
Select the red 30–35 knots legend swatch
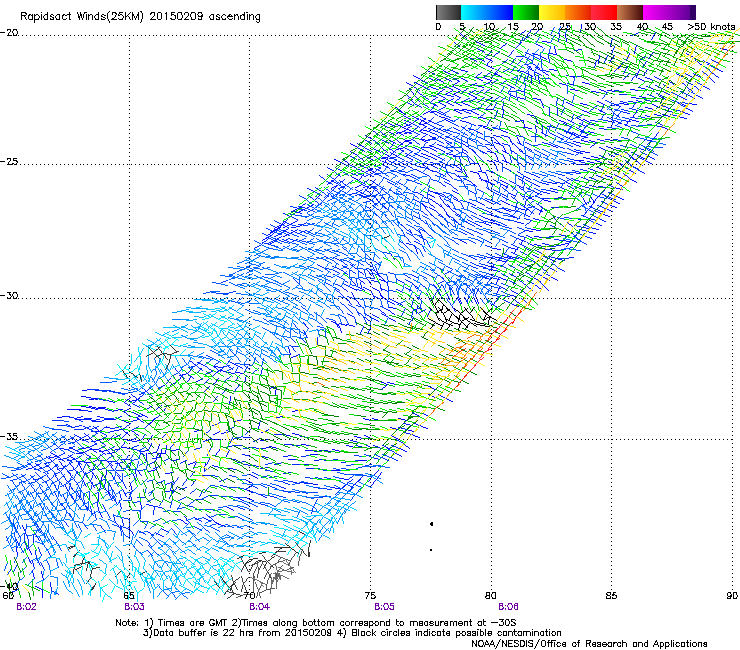604,12
